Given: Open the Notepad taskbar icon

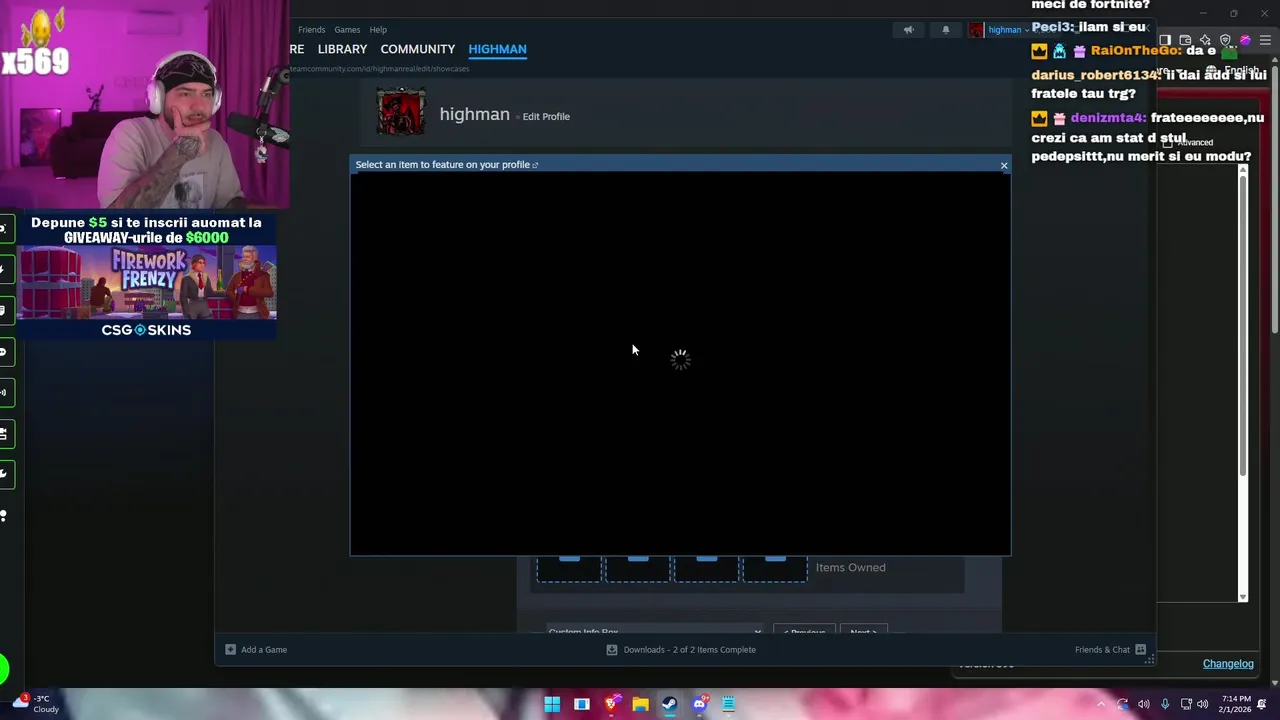Looking at the screenshot, I should coord(728,704).
